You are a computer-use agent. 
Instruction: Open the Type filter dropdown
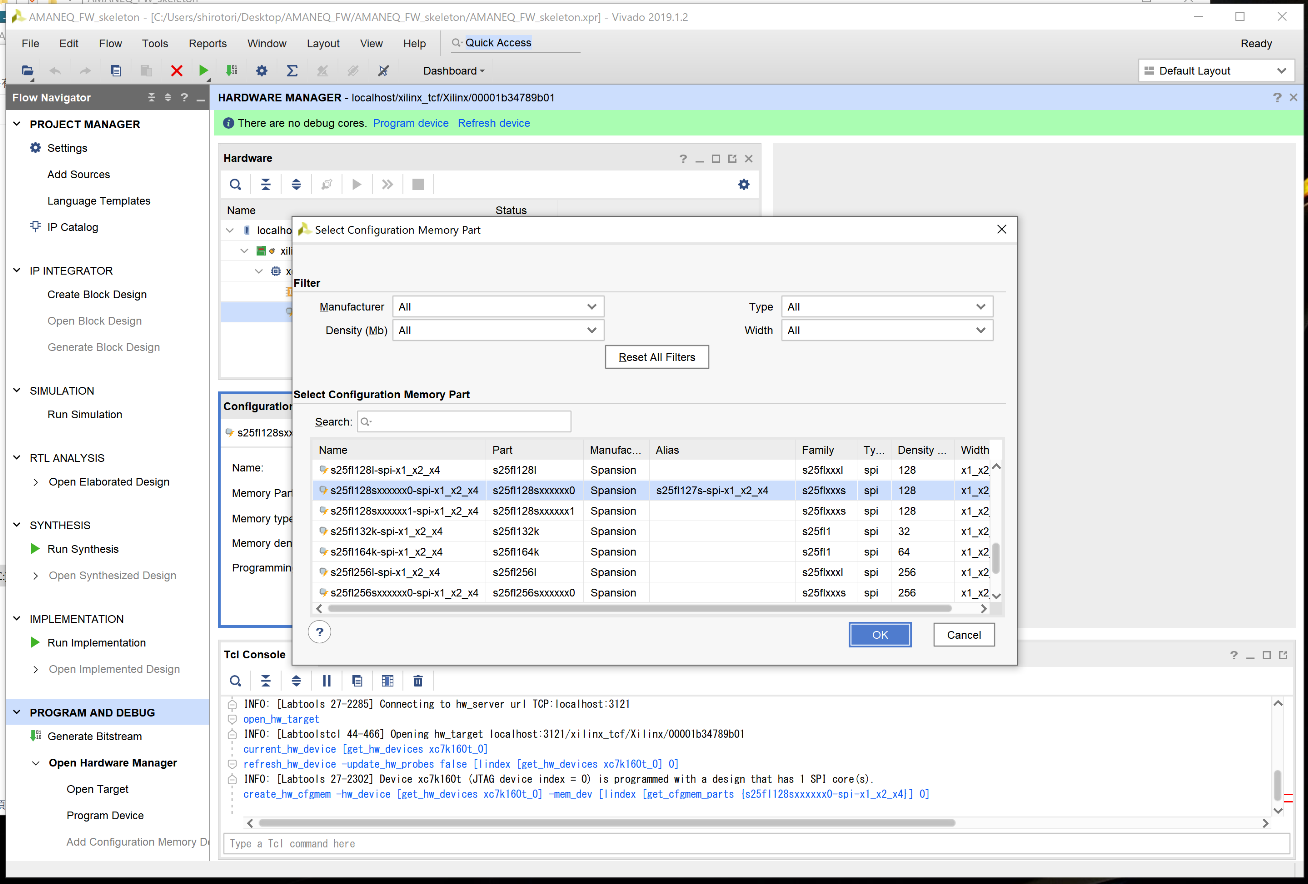(887, 307)
